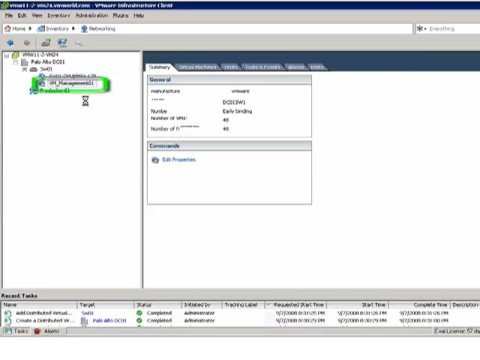Click the add host toolbar icon

(x=46, y=42)
